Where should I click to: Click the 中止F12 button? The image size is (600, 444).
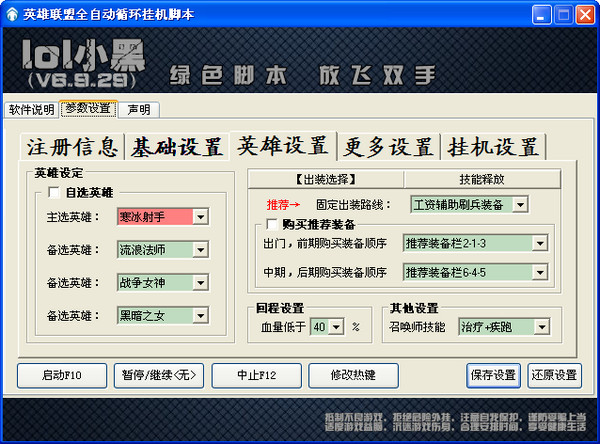256,375
